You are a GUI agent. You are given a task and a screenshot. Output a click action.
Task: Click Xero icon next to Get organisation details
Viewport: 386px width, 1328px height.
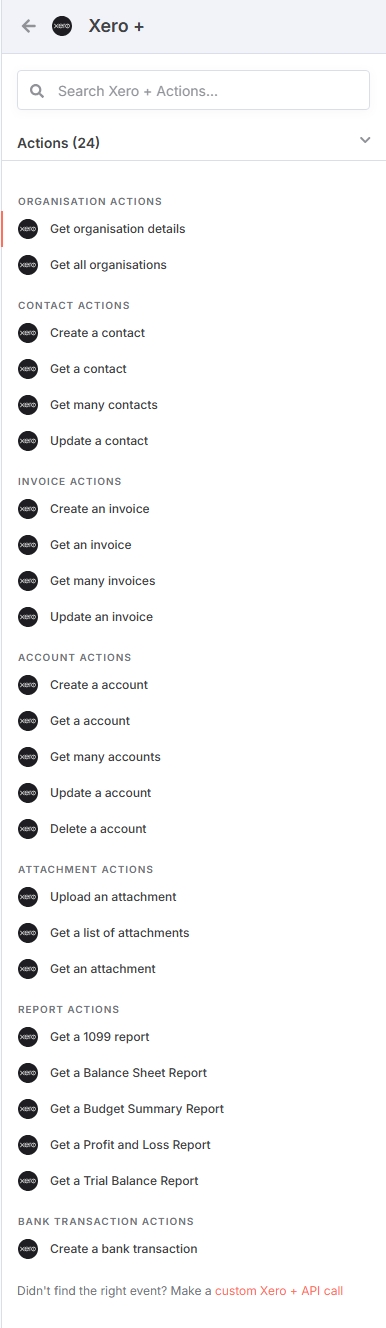point(28,229)
